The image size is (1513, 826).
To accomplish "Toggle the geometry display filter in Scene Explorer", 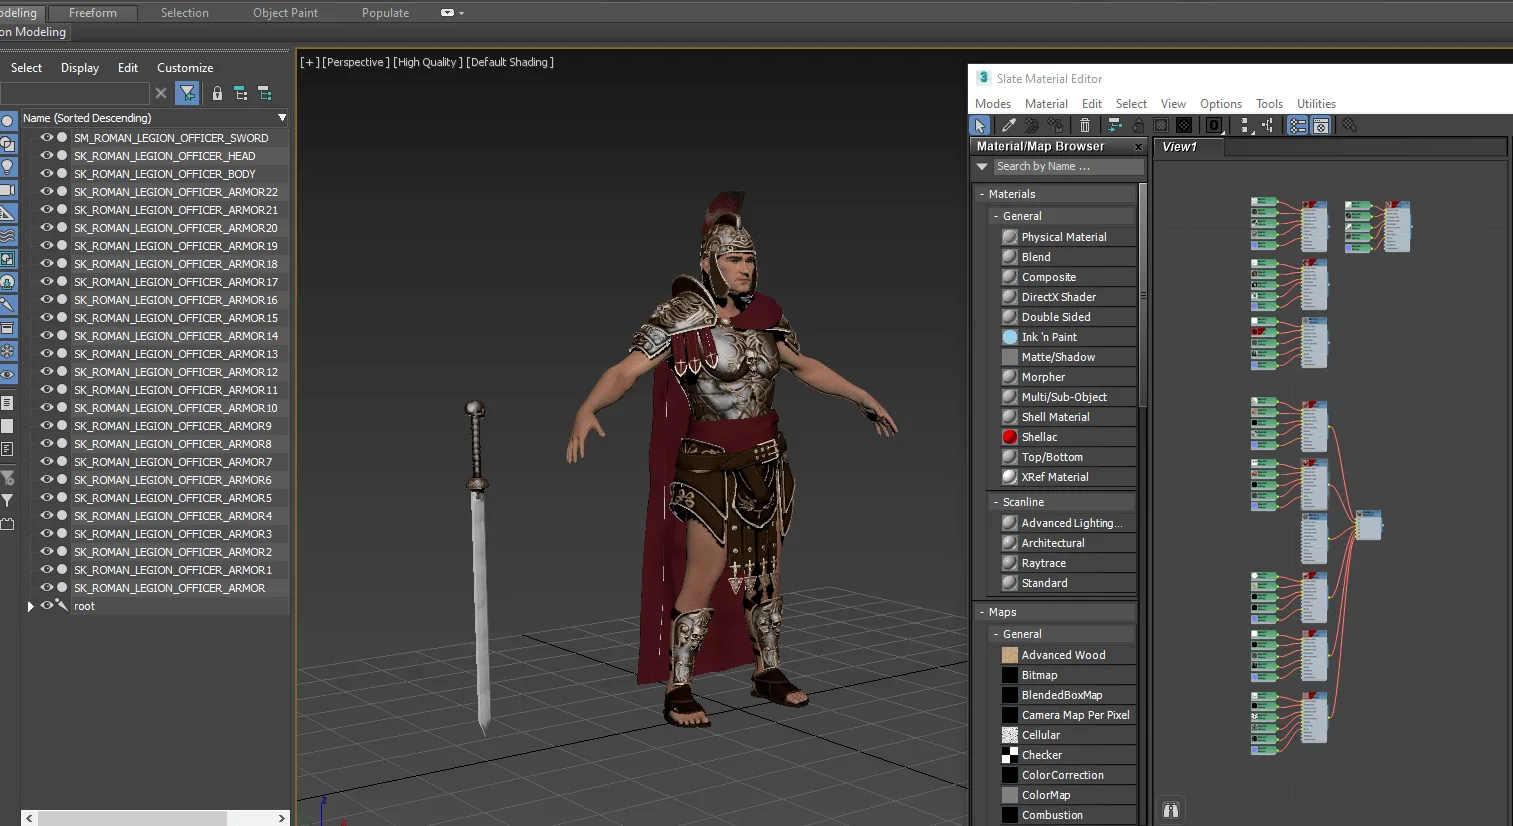I will tap(7, 120).
